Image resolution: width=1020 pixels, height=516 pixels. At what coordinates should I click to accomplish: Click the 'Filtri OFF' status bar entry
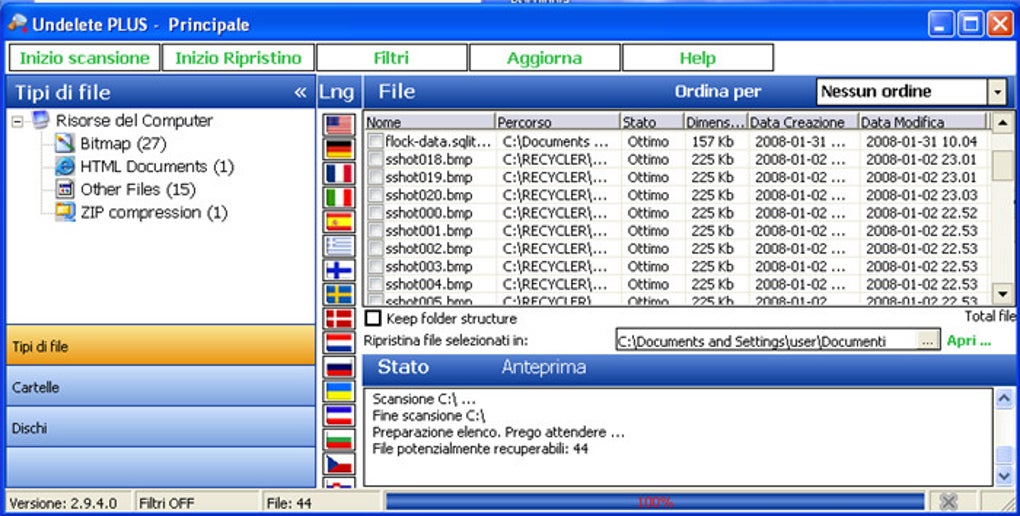[166, 503]
